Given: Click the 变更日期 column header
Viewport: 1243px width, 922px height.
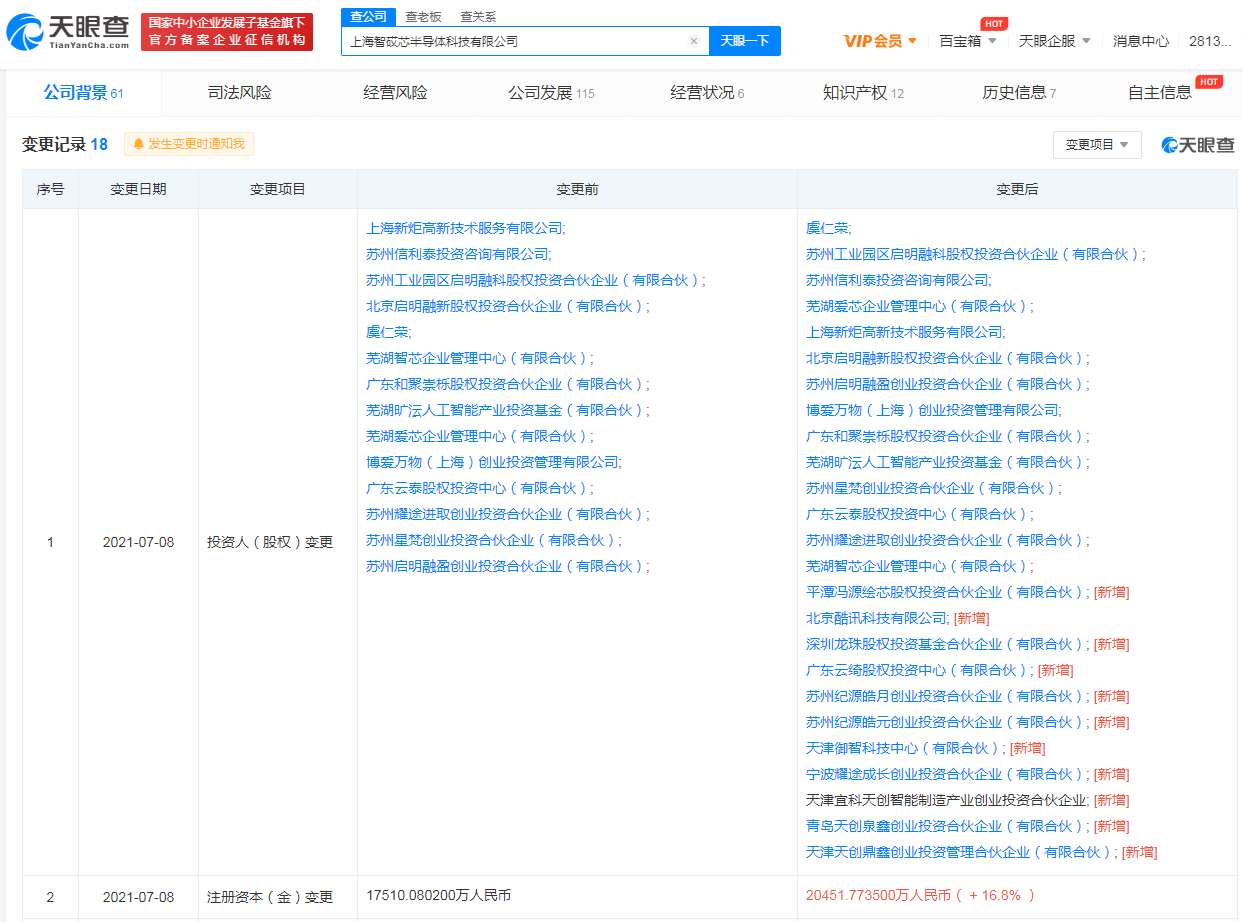Looking at the screenshot, I should (138, 189).
